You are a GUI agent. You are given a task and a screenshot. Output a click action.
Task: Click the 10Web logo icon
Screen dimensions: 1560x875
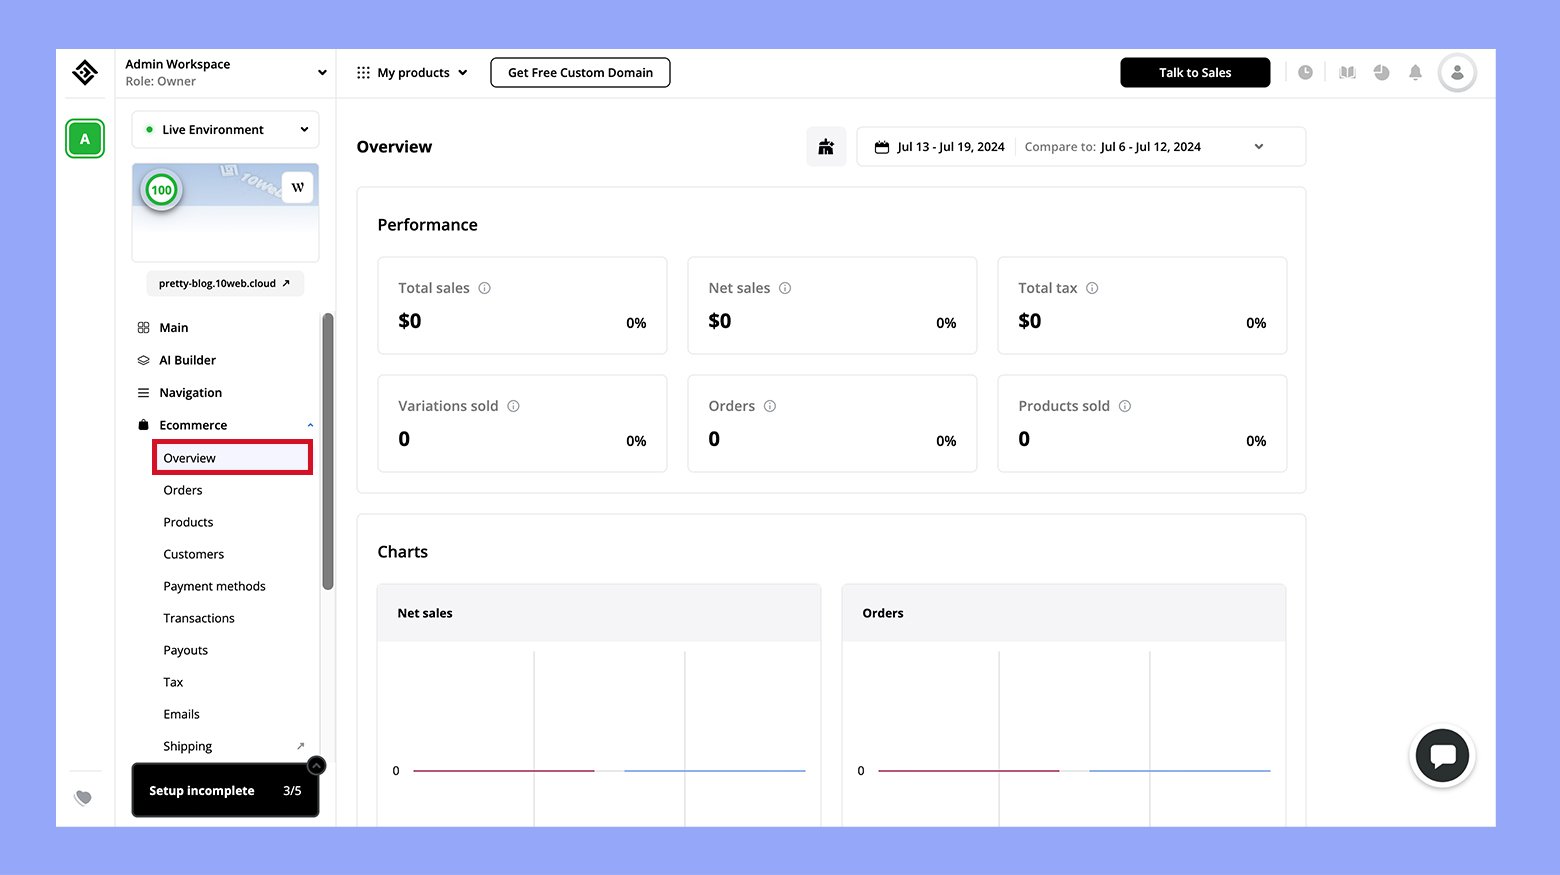[x=85, y=73]
